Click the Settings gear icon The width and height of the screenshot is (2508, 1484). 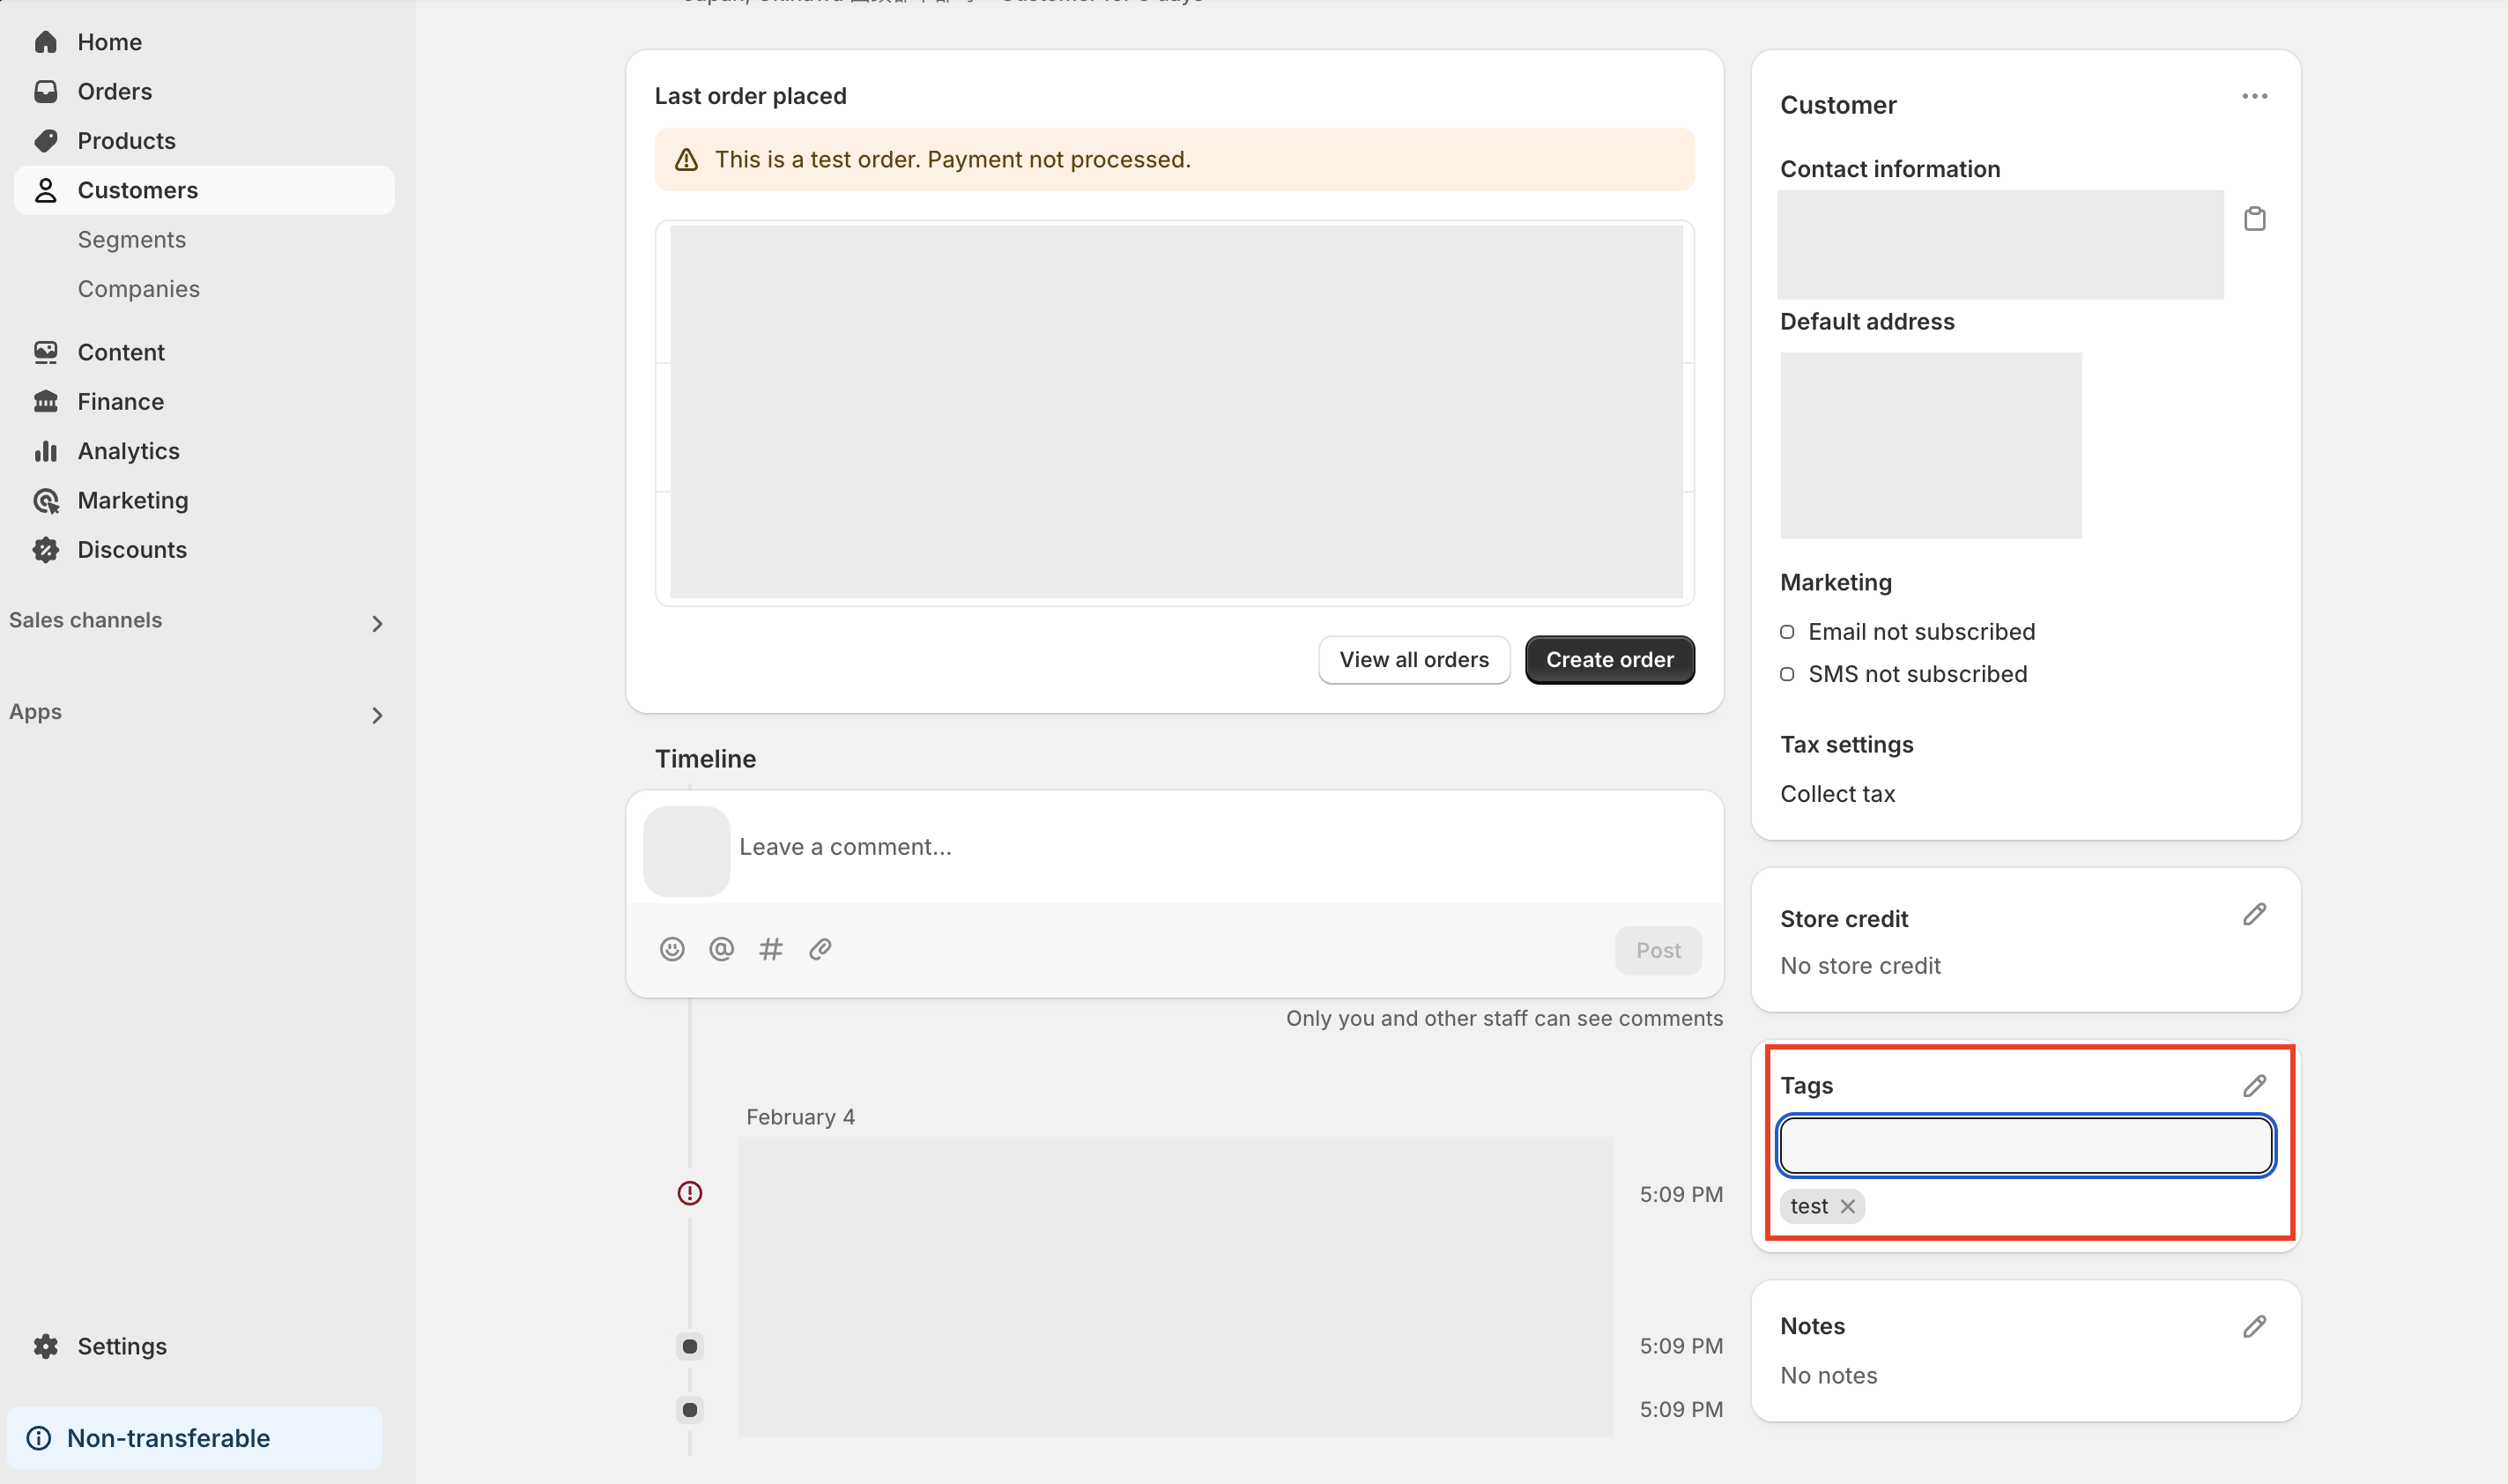click(x=46, y=1346)
